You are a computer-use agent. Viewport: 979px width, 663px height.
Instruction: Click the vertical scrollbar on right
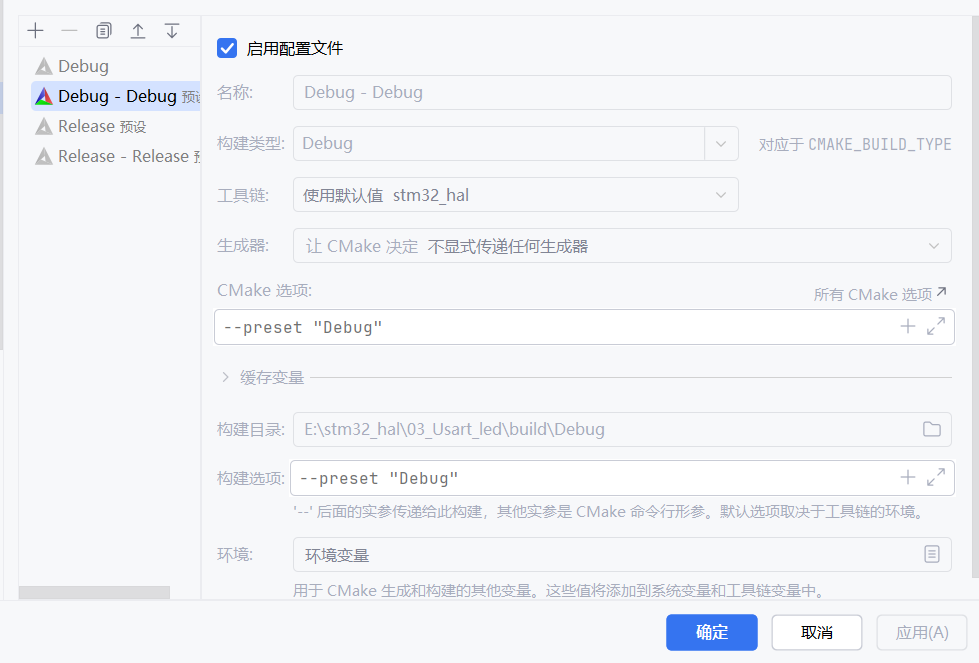975,297
